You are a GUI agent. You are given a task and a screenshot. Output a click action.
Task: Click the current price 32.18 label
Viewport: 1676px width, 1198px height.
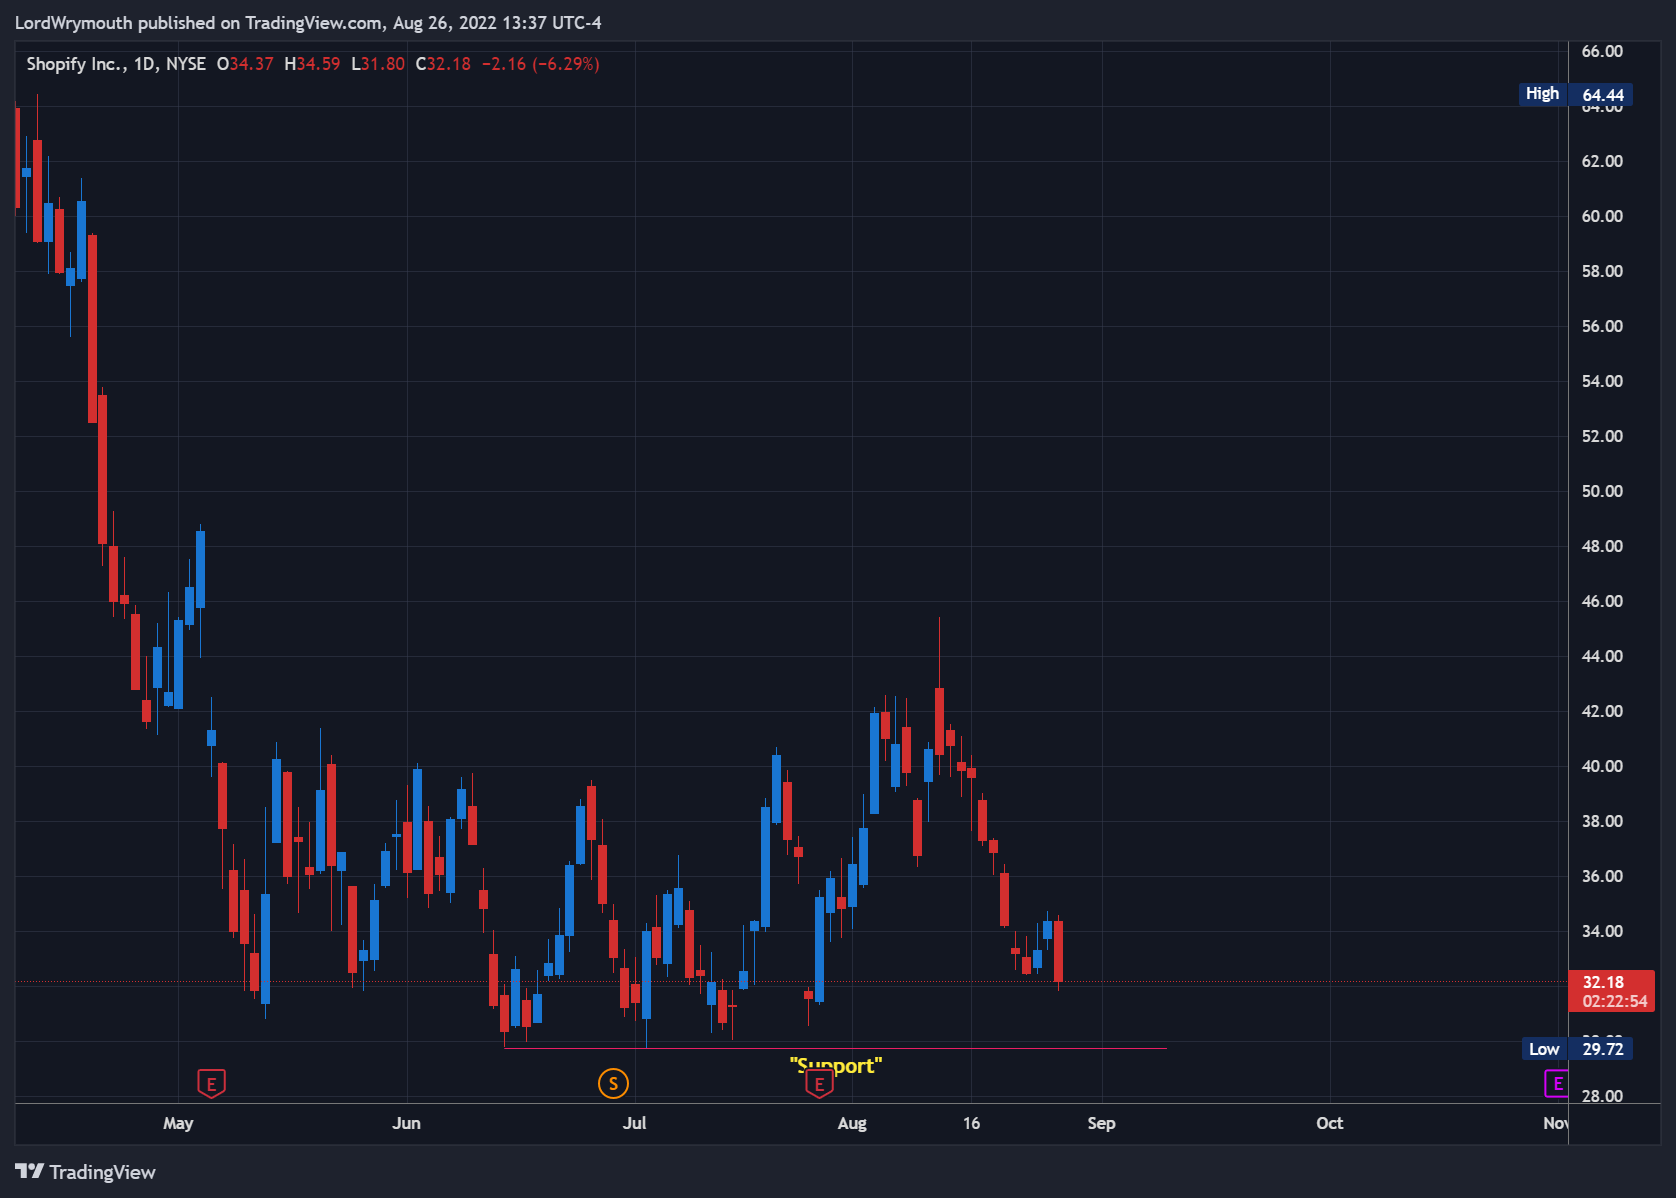1612,991
